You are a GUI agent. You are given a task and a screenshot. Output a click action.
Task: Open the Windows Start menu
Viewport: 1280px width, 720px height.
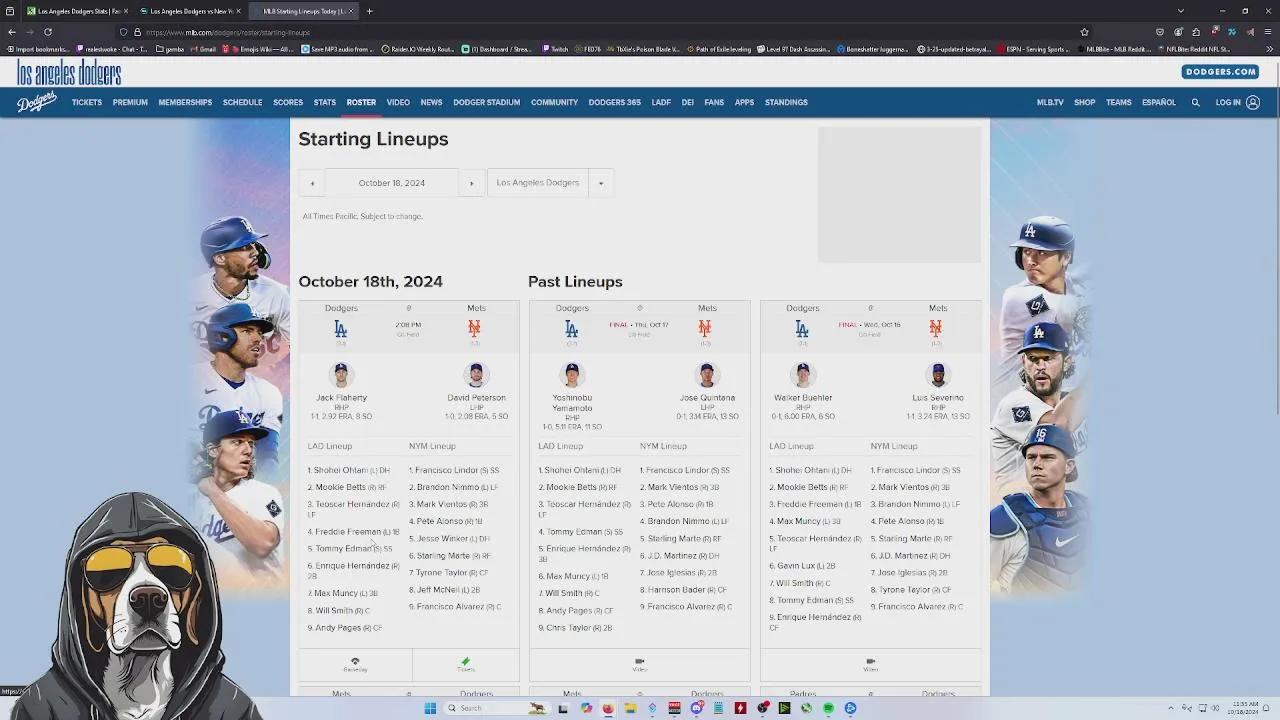coord(430,708)
